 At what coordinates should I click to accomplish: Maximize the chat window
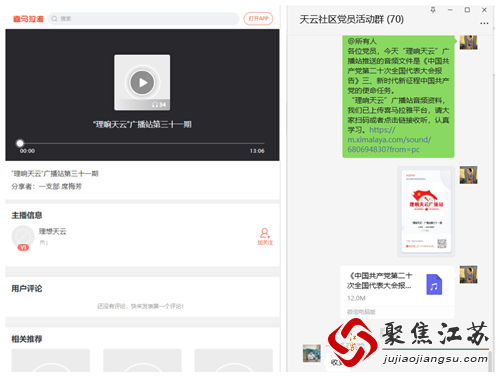coord(467,10)
